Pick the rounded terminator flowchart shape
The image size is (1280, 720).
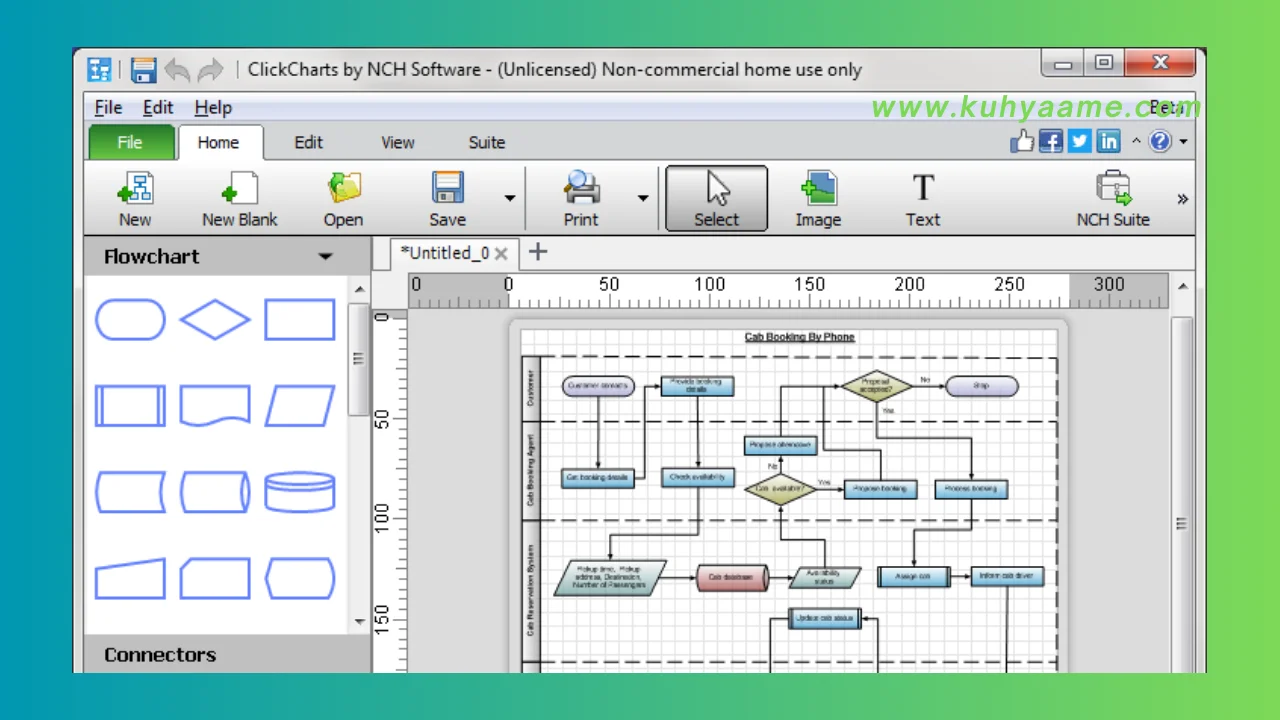(130, 320)
